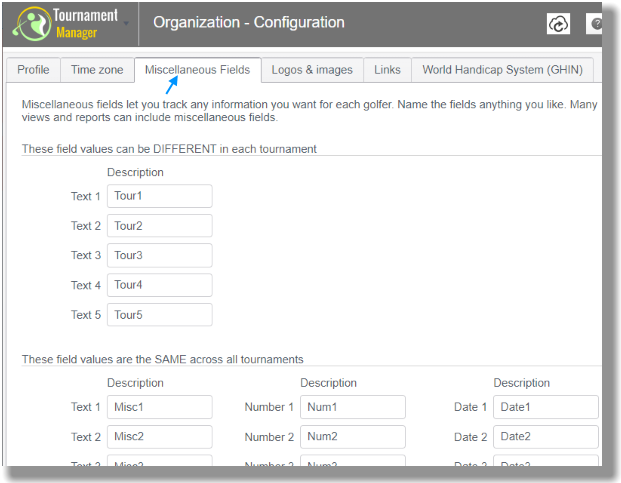Select the Miscellaneous Fields tab
Screen dimensions: 621x483
pyautogui.click(x=198, y=70)
